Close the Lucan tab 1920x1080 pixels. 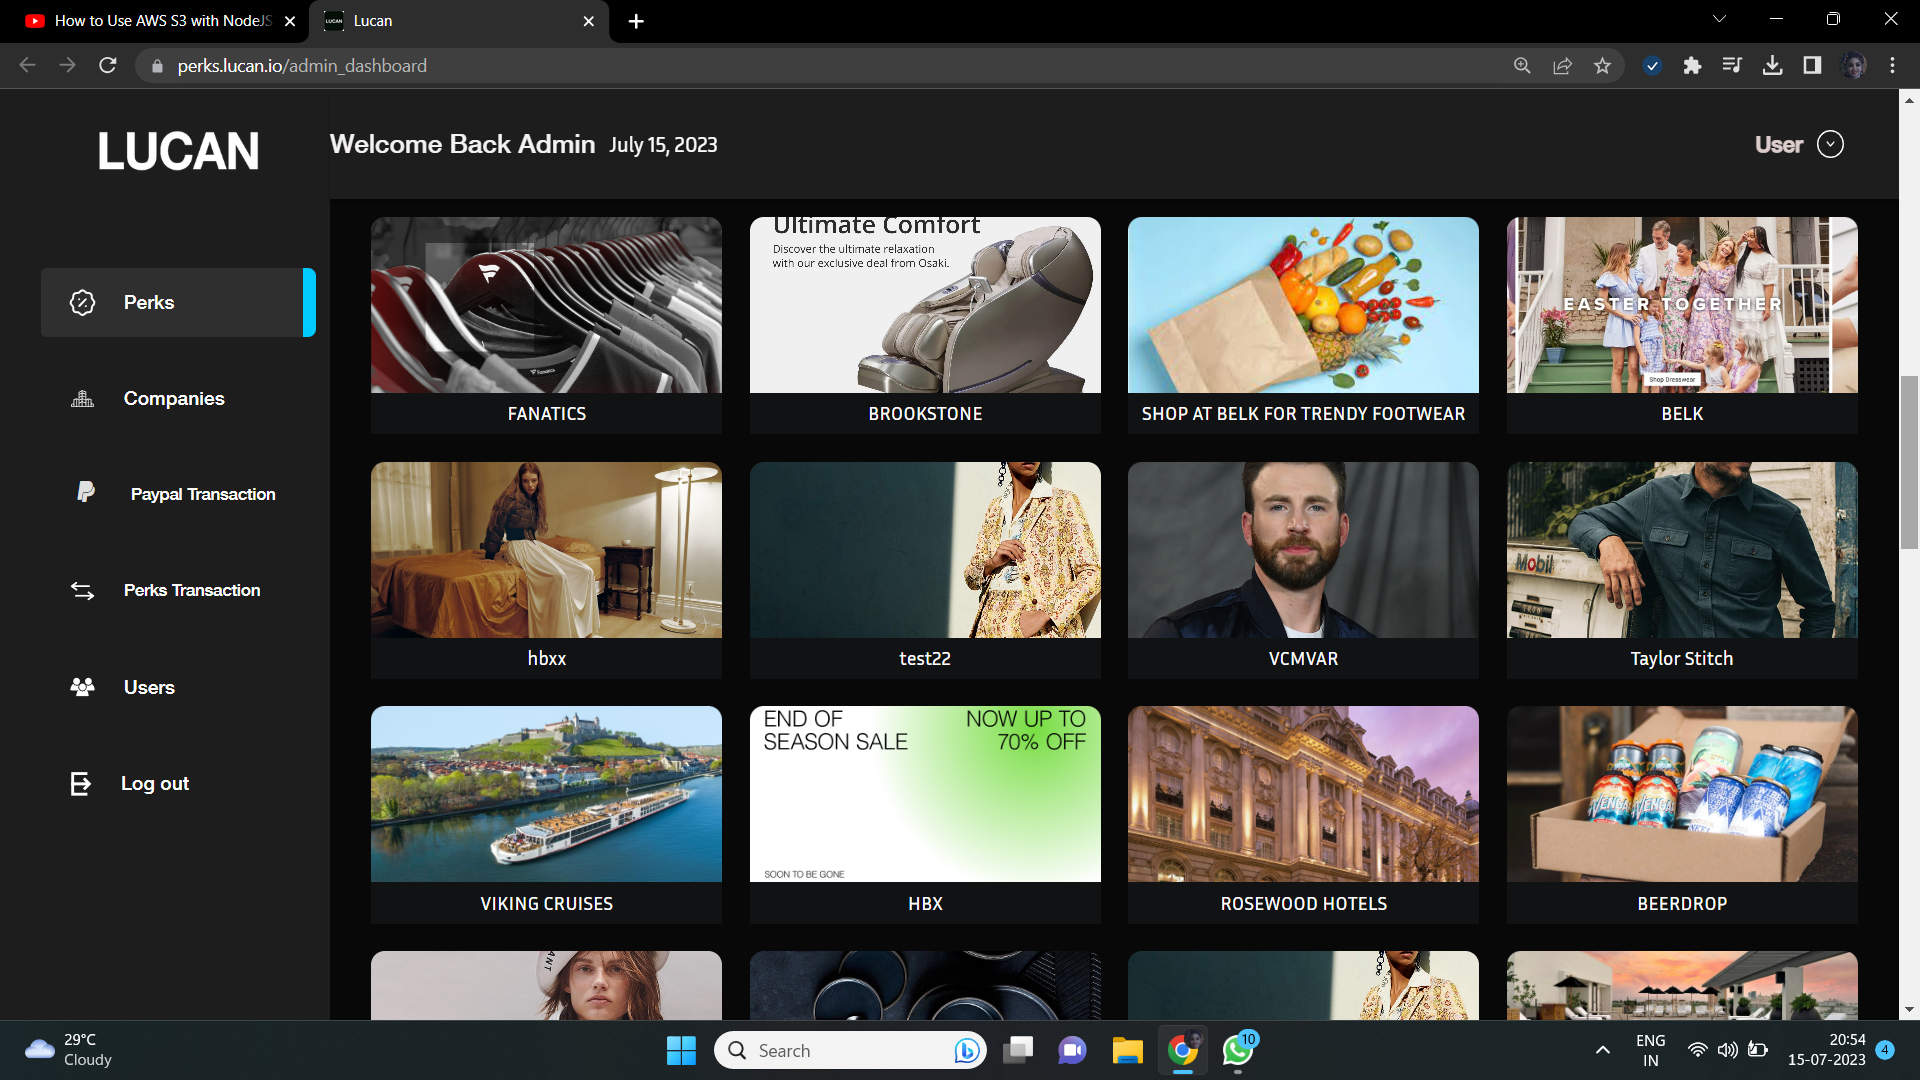(x=588, y=21)
